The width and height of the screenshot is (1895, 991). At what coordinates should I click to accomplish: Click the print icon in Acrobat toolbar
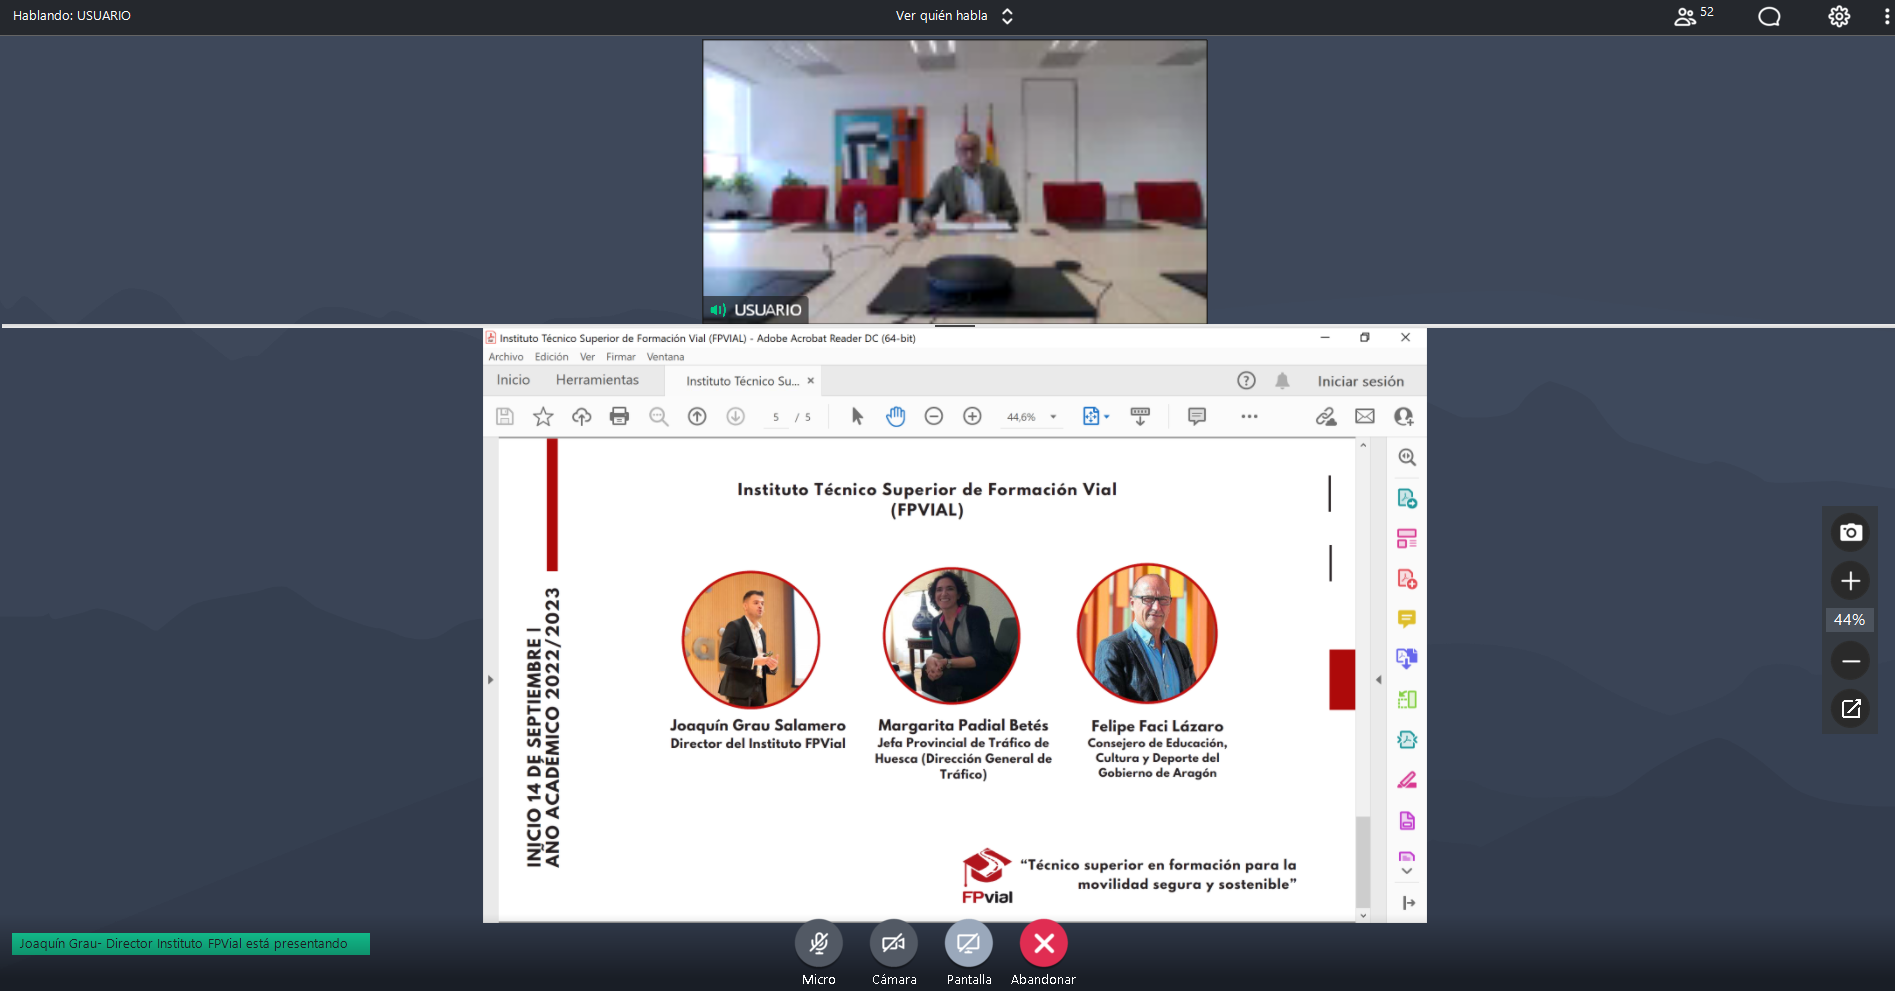tap(619, 416)
